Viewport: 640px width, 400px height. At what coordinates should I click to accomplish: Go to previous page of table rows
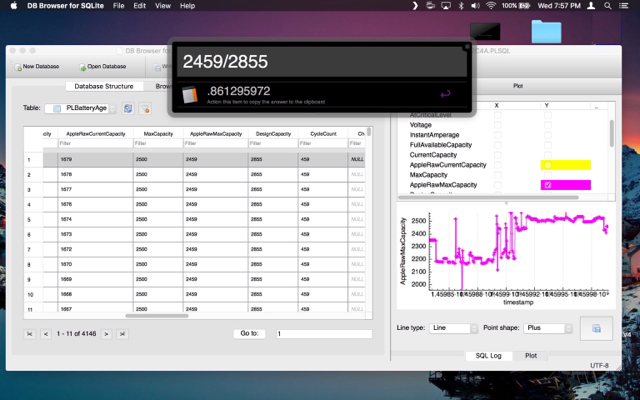tap(46, 334)
